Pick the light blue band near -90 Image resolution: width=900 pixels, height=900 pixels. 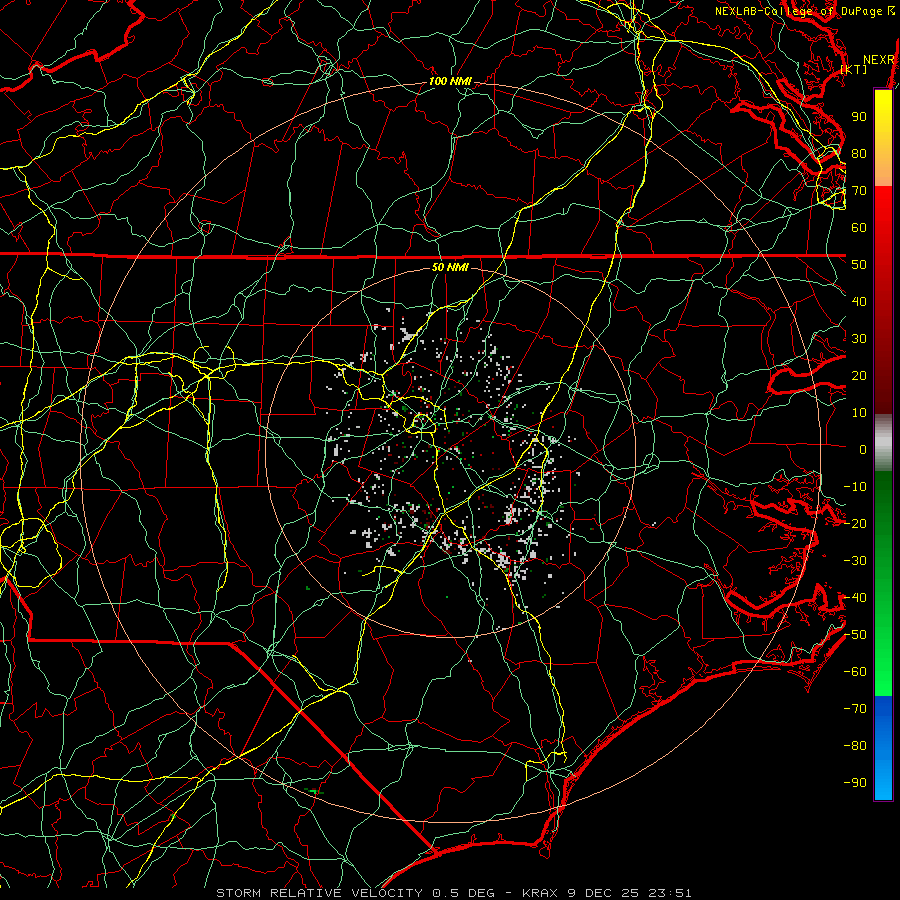[883, 783]
